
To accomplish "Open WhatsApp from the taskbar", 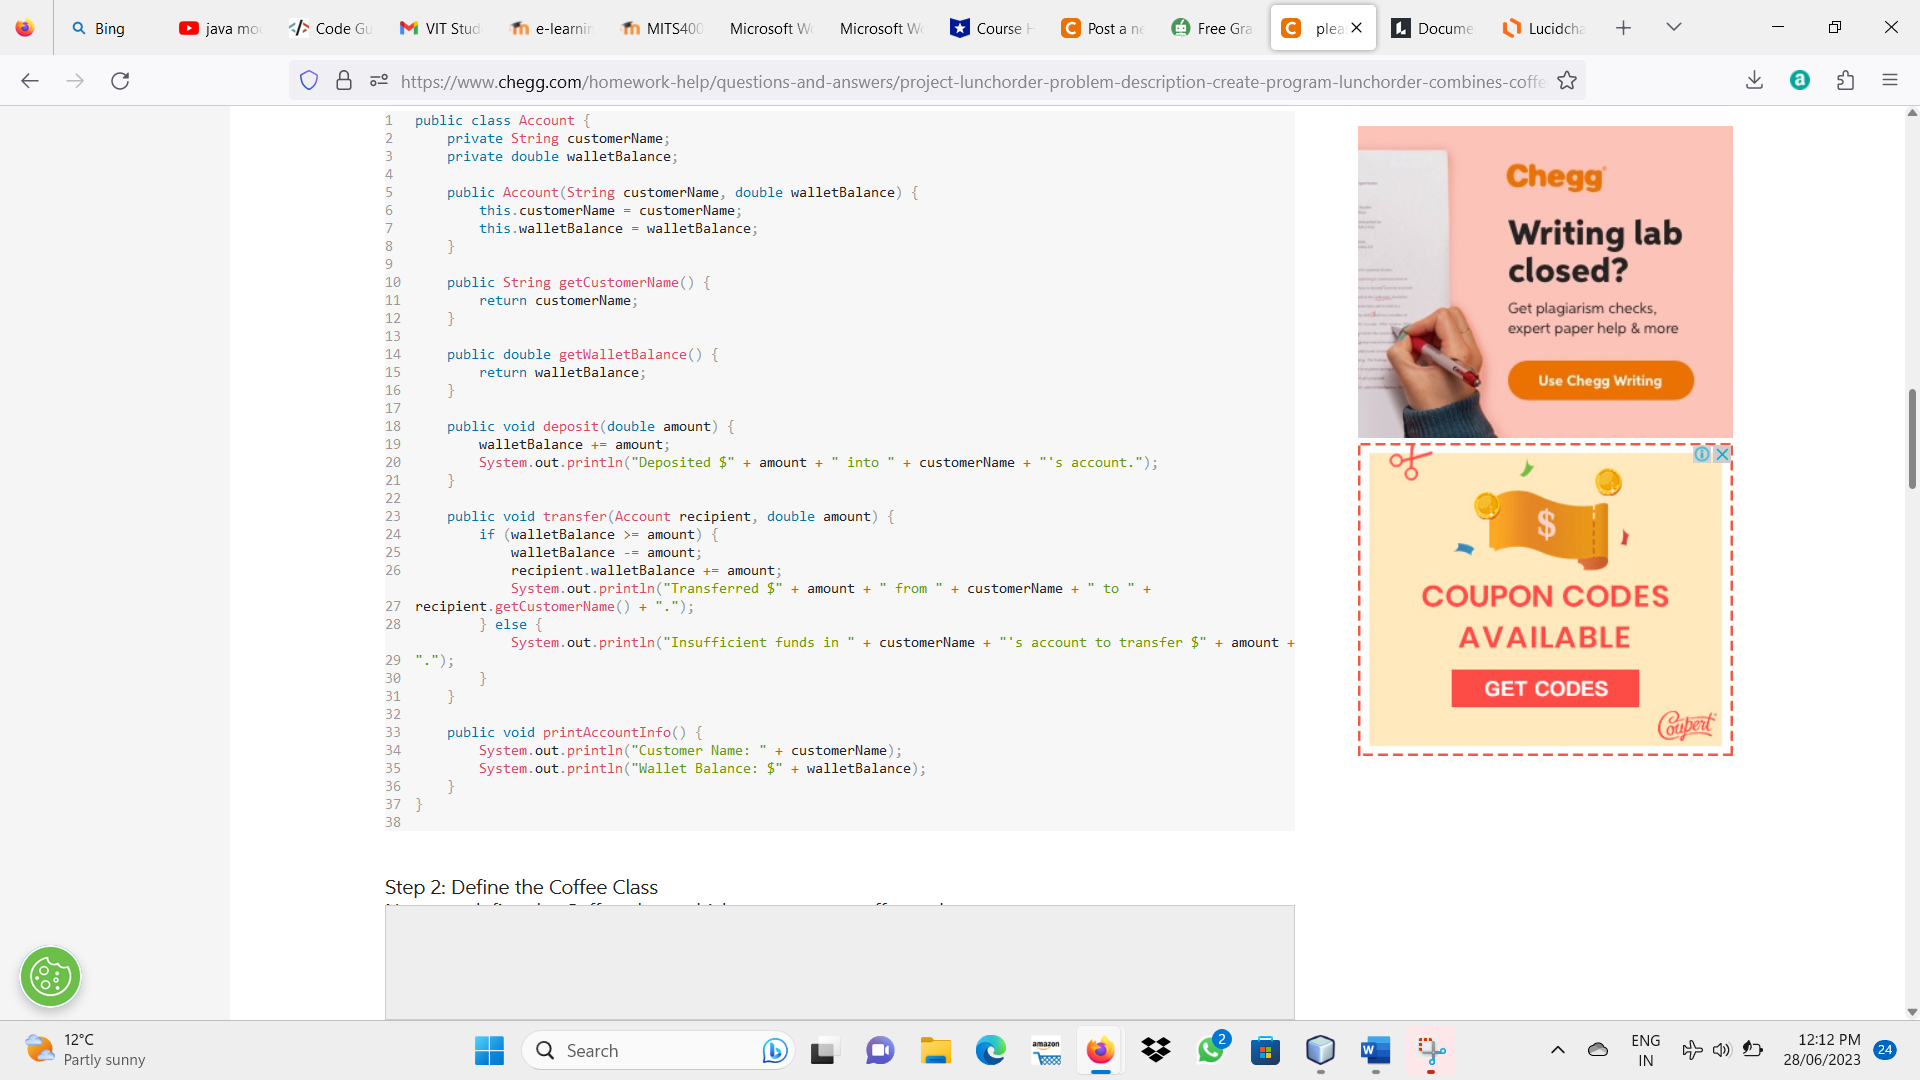I will 1210,1051.
